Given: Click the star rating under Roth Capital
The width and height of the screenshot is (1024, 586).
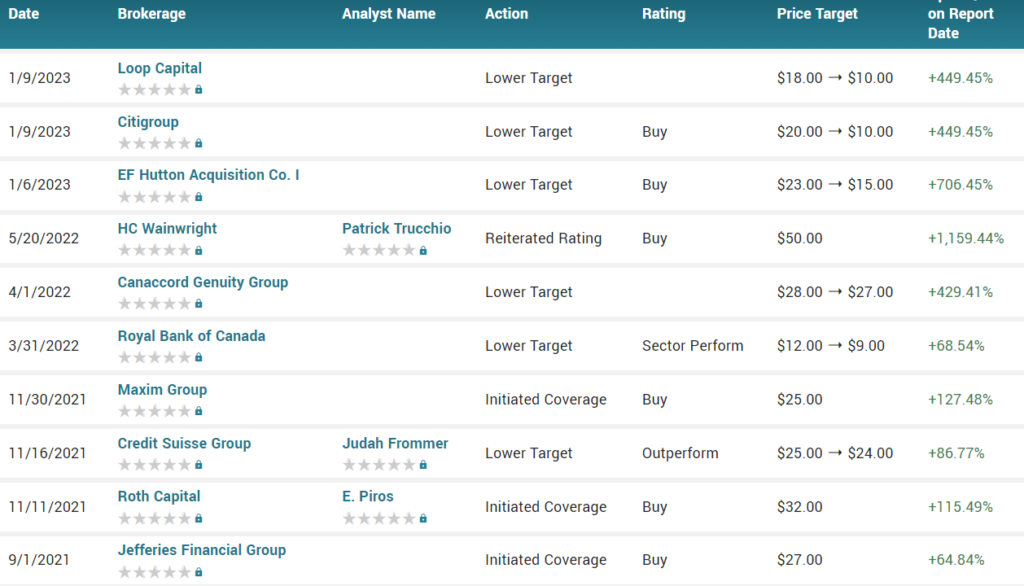Looking at the screenshot, I should [x=154, y=518].
